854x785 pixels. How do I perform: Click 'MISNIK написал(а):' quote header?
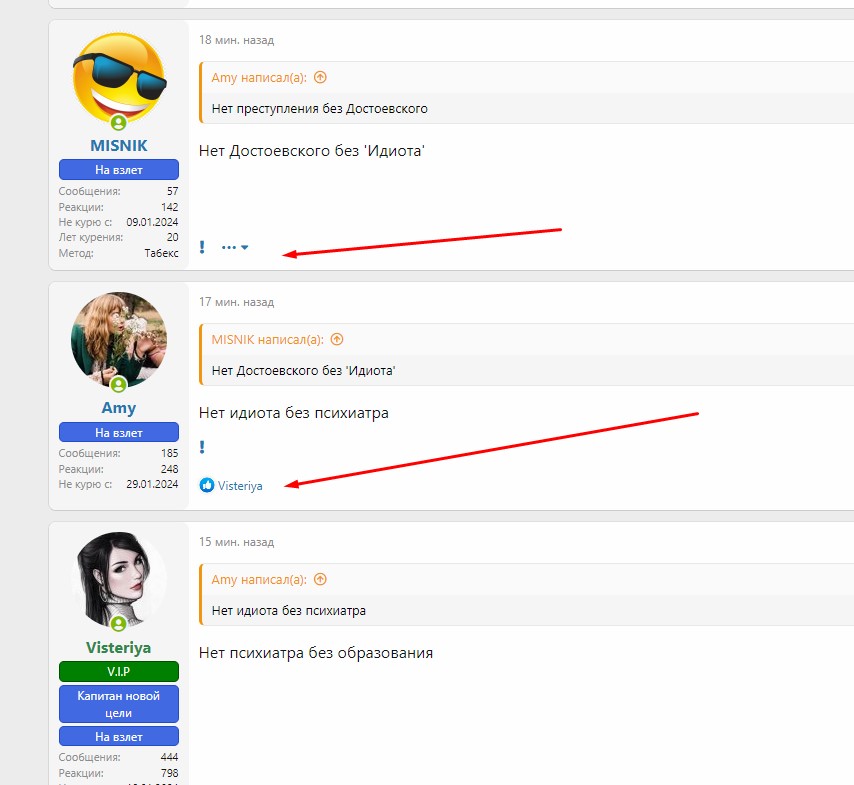pyautogui.click(x=267, y=339)
